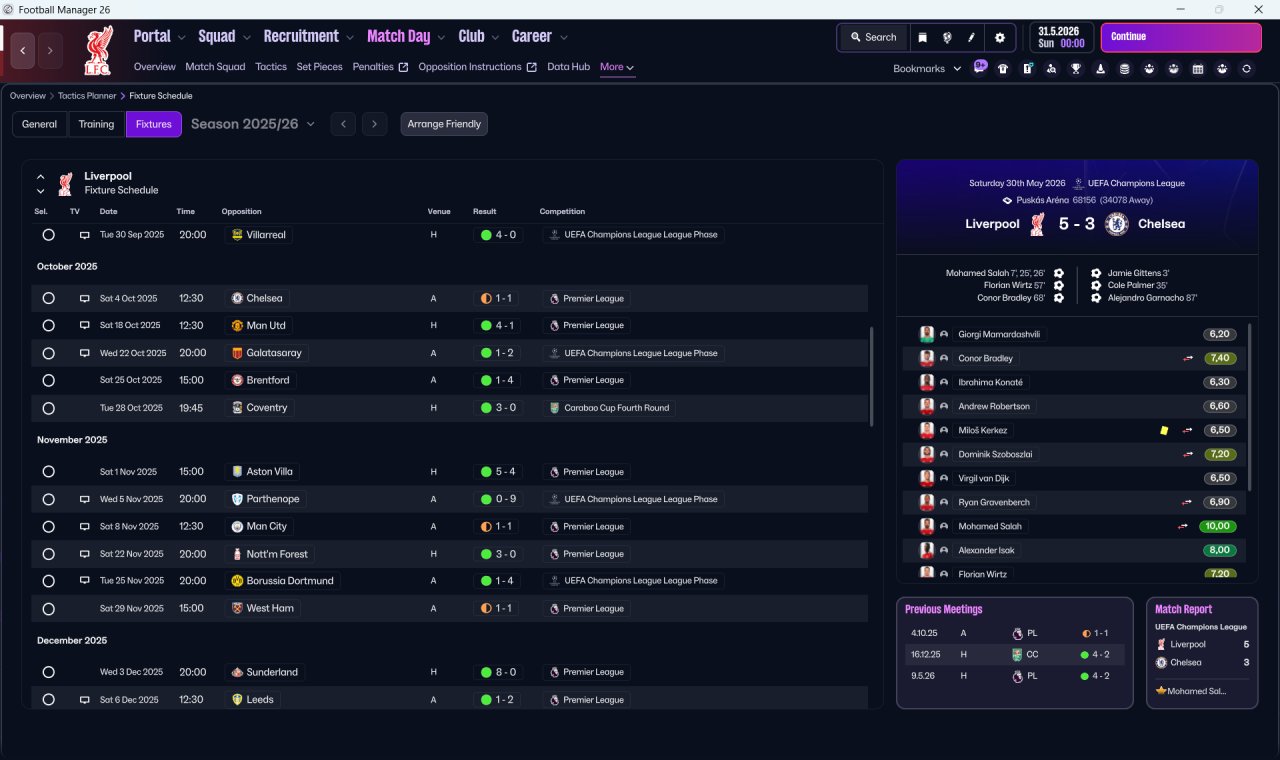The height and width of the screenshot is (760, 1280).
Task: Click the fixture list vertical scrollbar
Action: pos(872,375)
